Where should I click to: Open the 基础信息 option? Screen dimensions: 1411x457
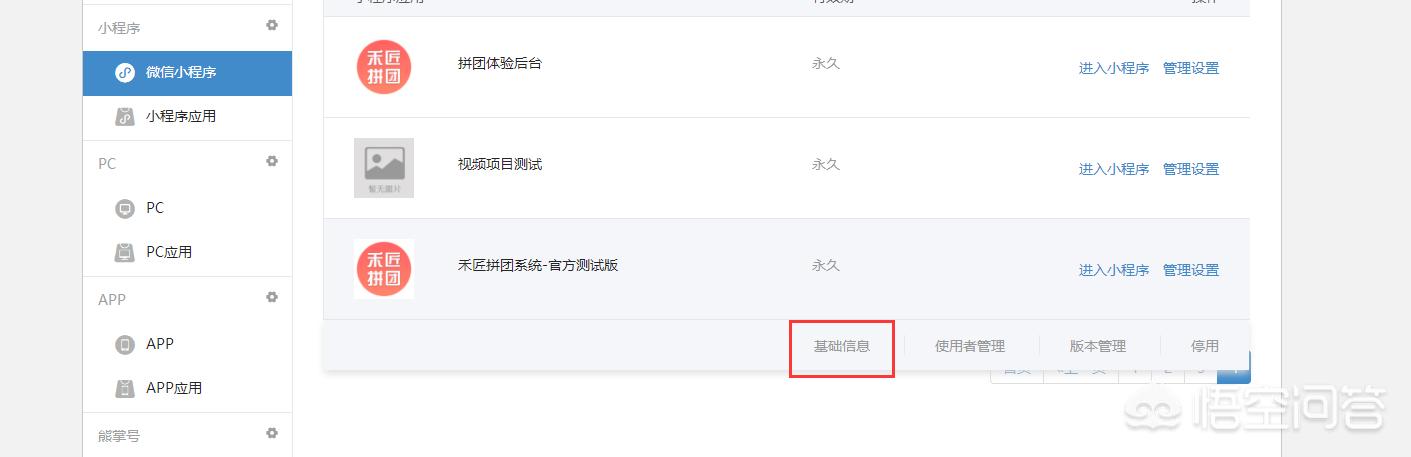pos(842,347)
